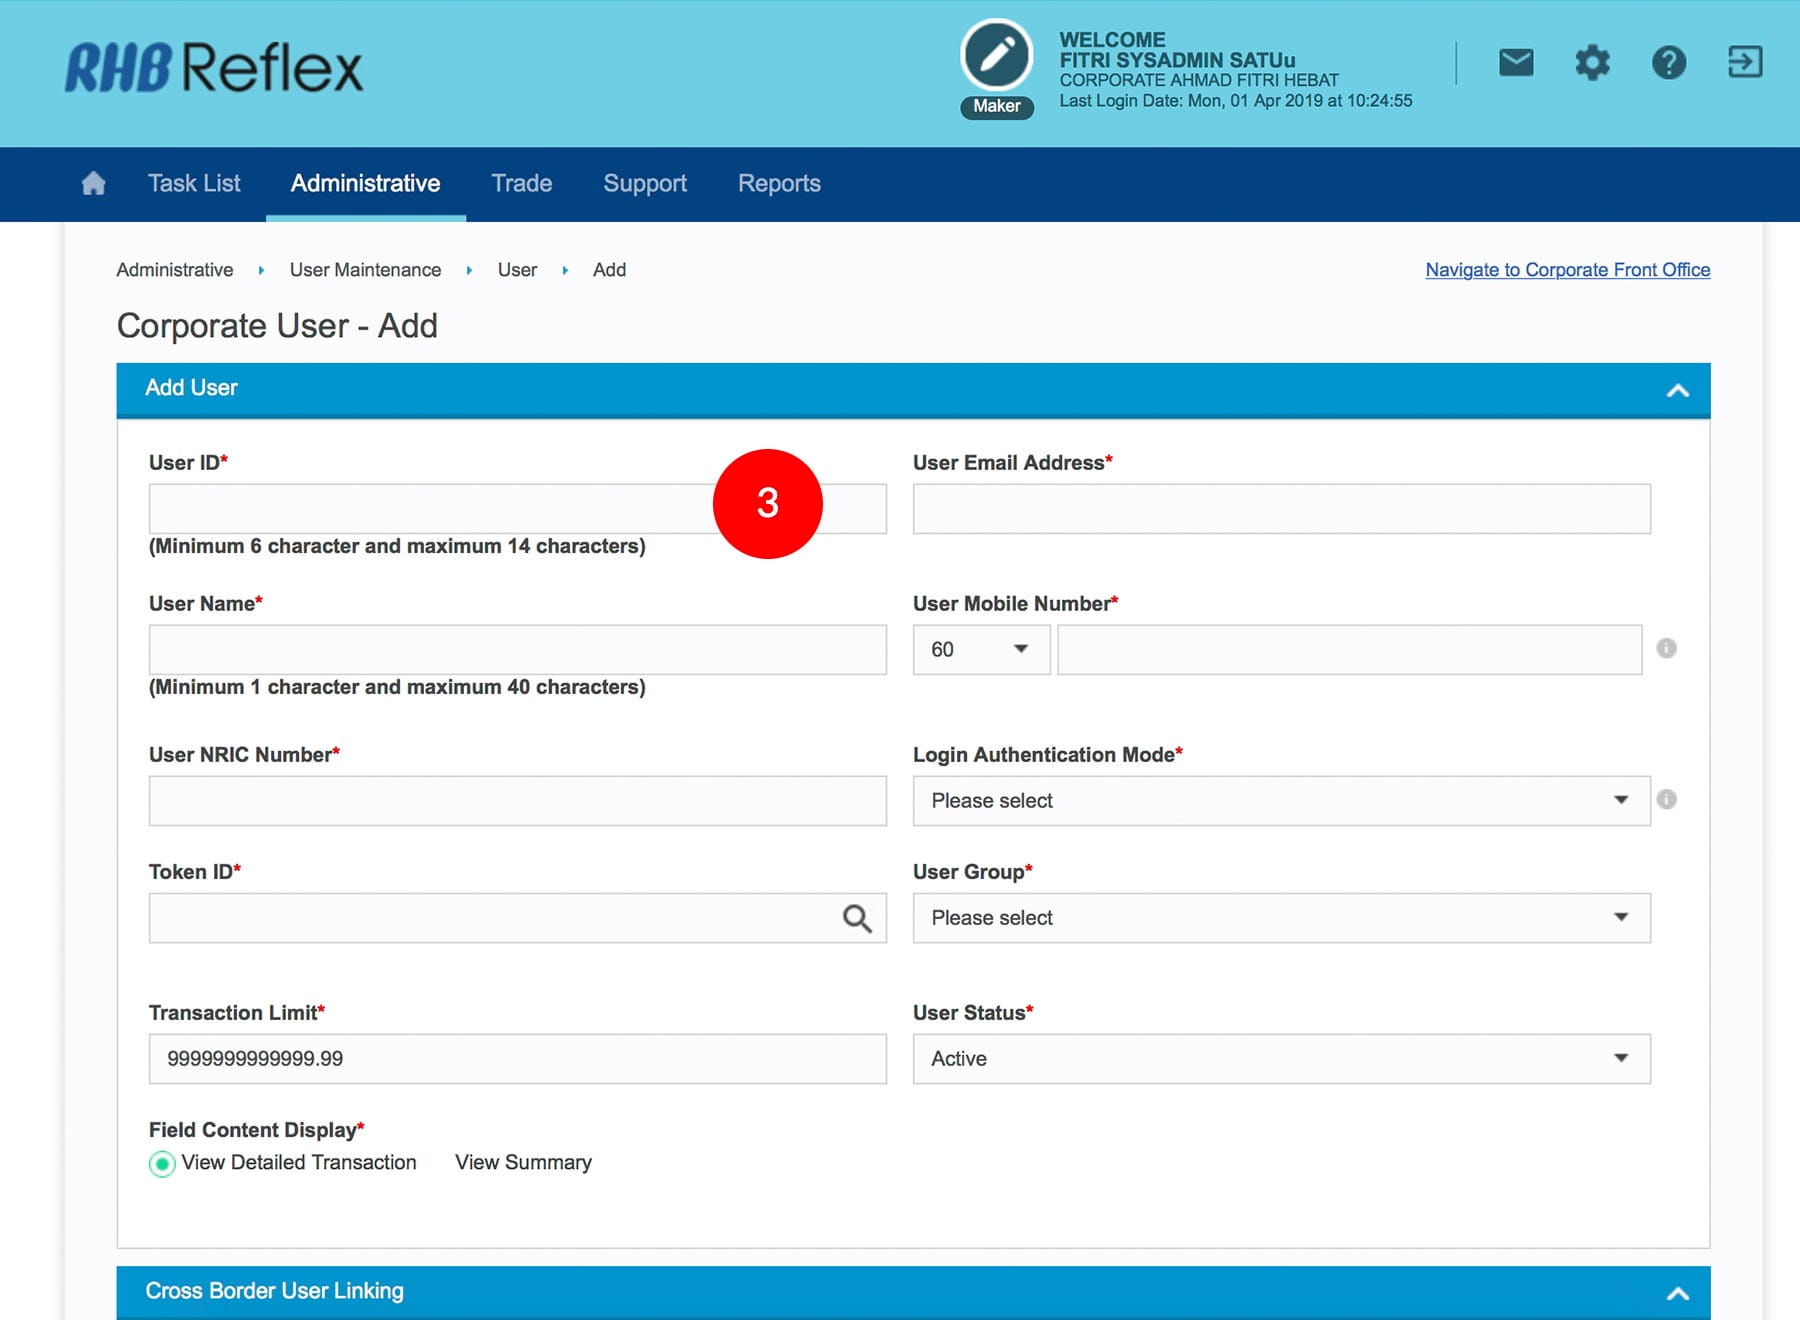
Task: Show info for User Mobile Number
Action: pos(1666,648)
